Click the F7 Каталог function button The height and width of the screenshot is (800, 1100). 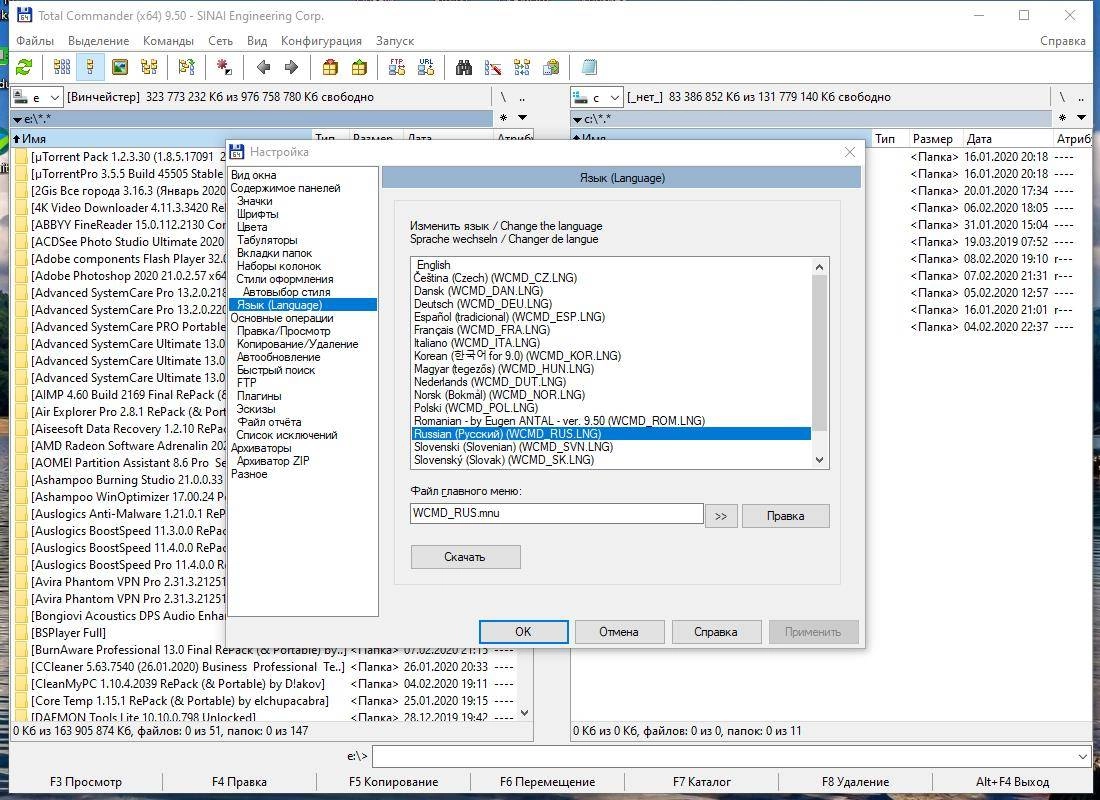click(x=702, y=782)
